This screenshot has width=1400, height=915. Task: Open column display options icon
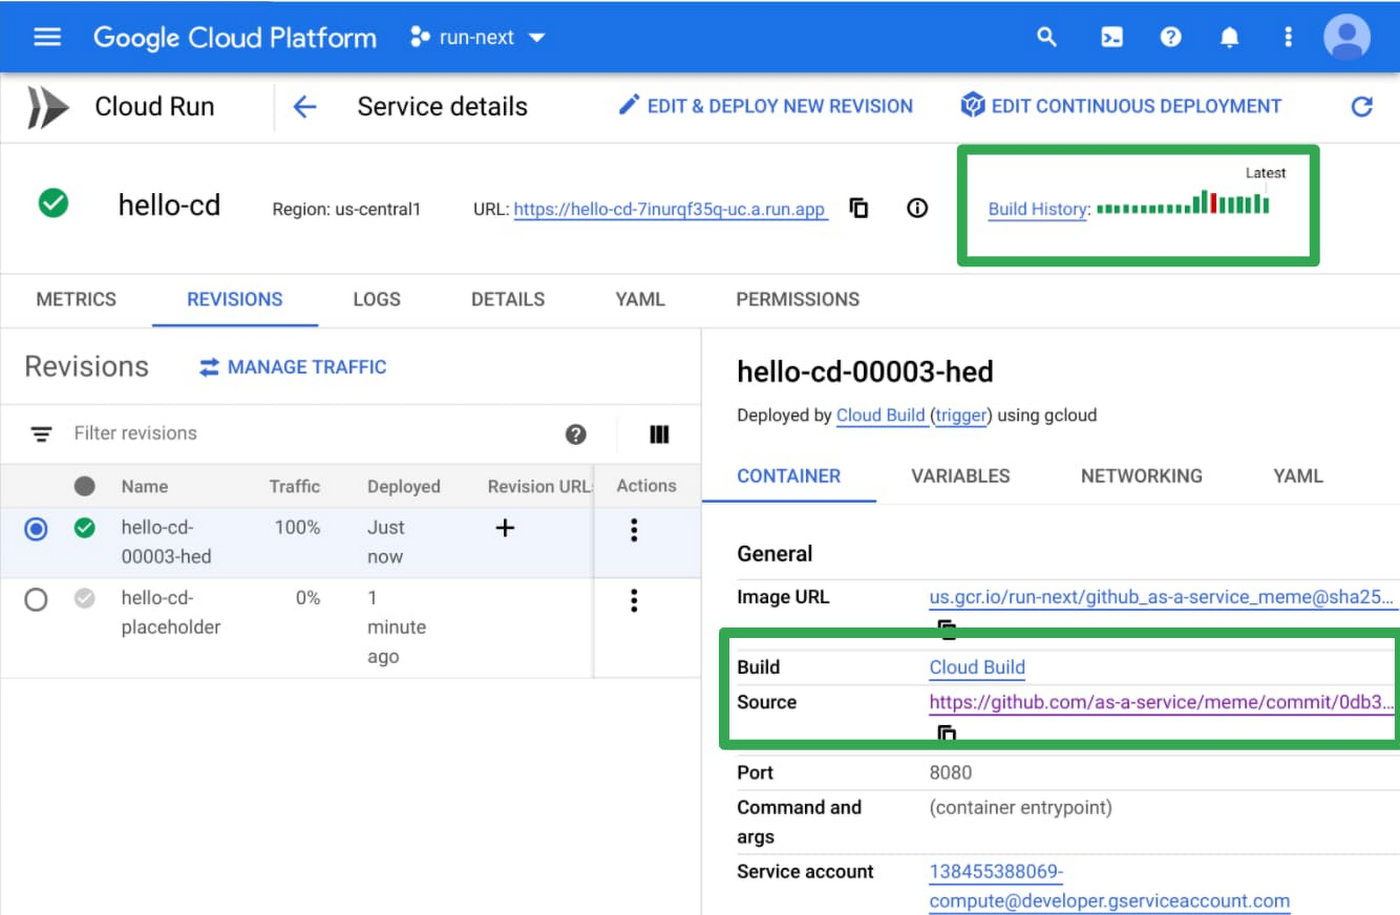pos(659,434)
